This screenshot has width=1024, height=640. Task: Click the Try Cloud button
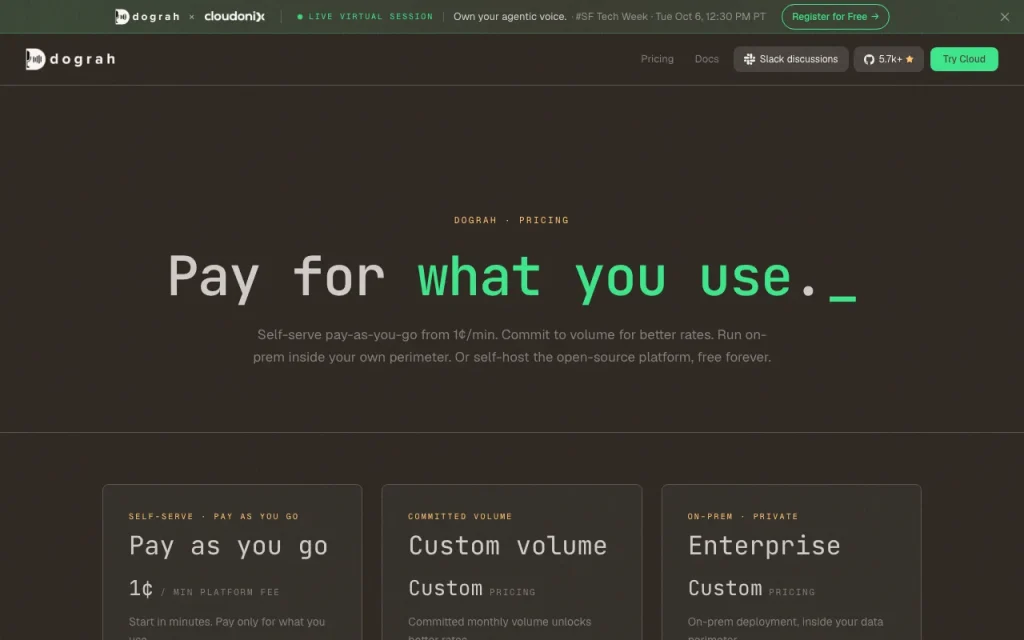tap(964, 59)
